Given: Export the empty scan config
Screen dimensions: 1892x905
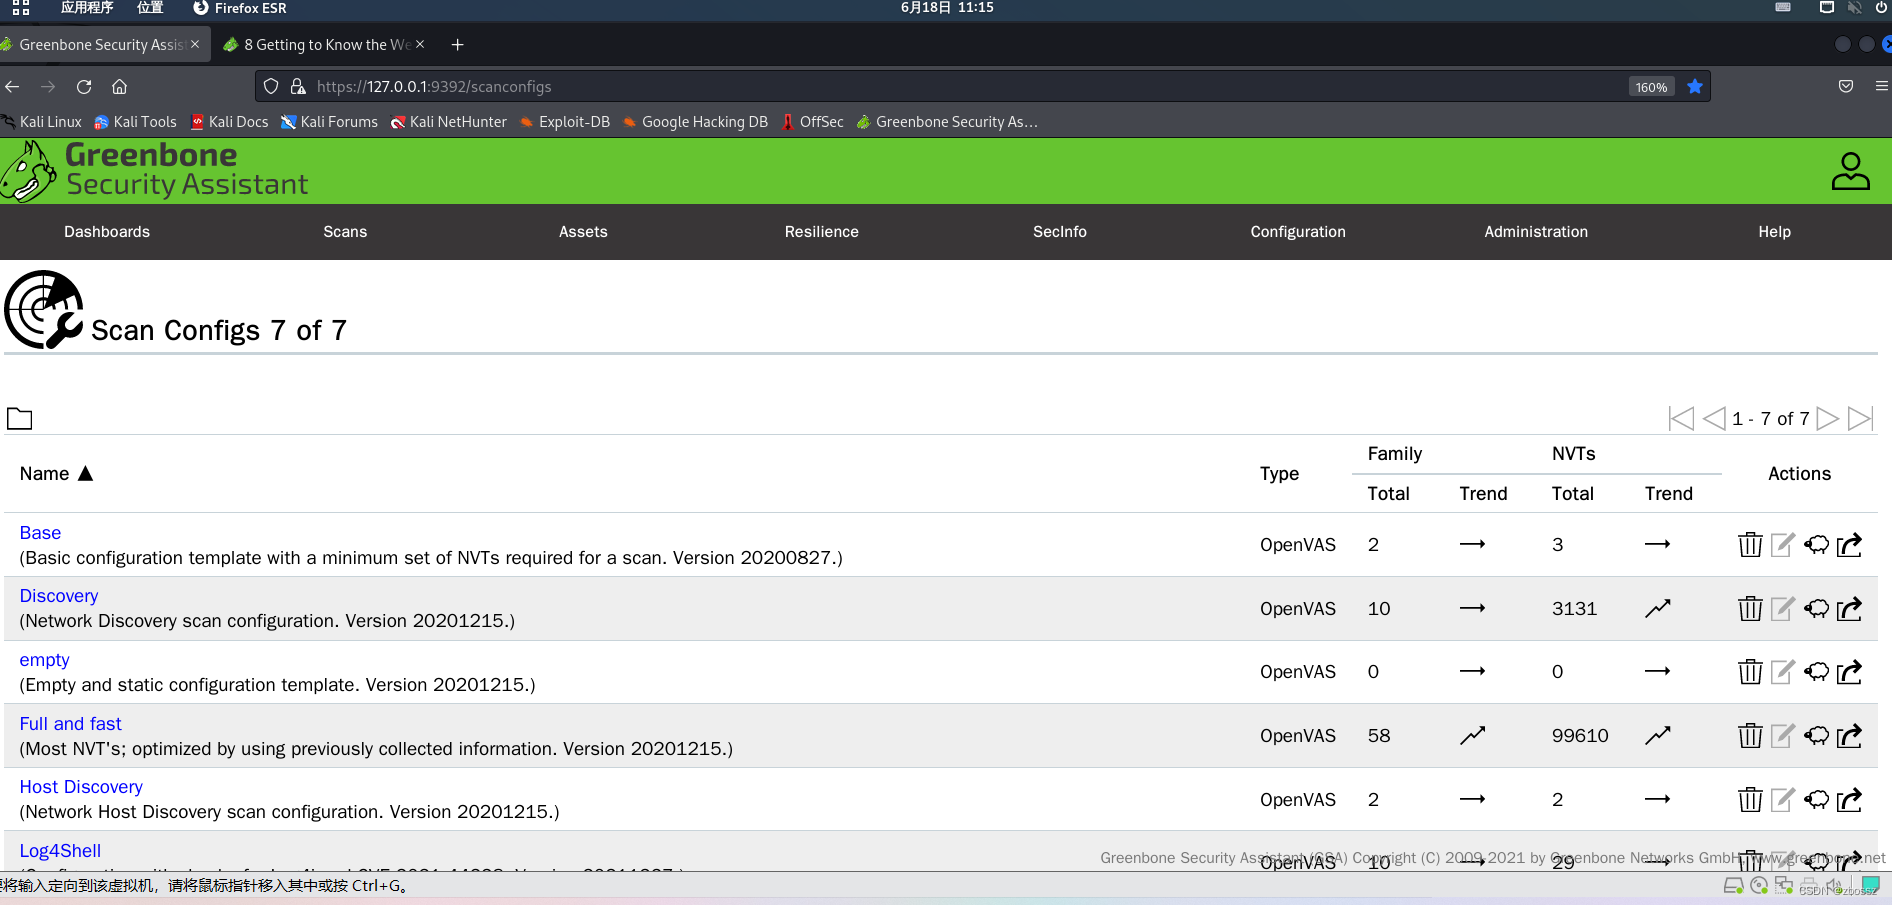Looking at the screenshot, I should 1850,671.
